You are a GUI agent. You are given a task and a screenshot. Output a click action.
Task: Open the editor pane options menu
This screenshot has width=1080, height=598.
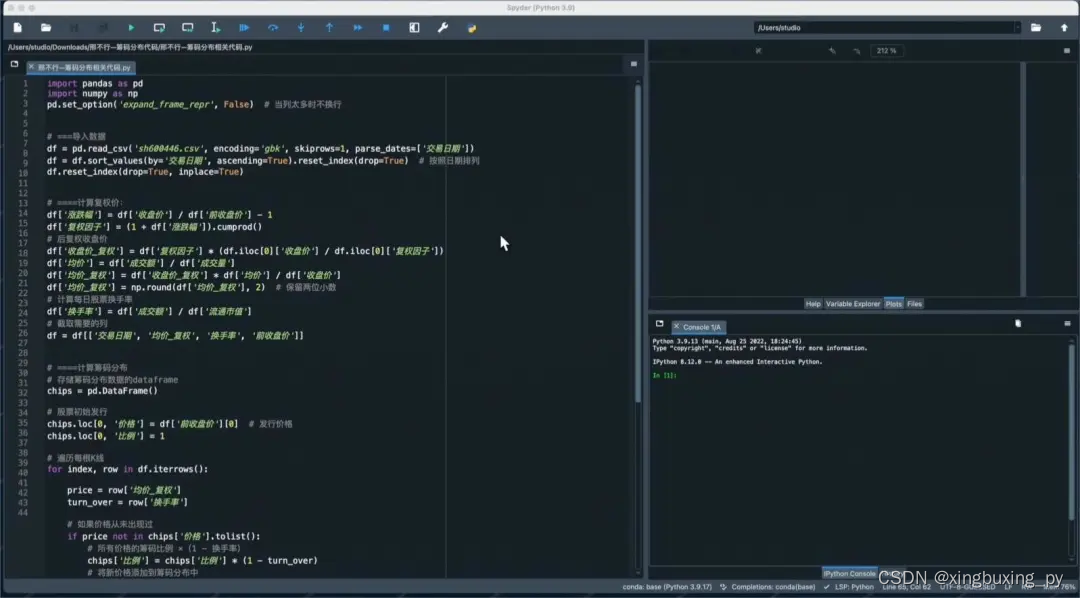[634, 64]
